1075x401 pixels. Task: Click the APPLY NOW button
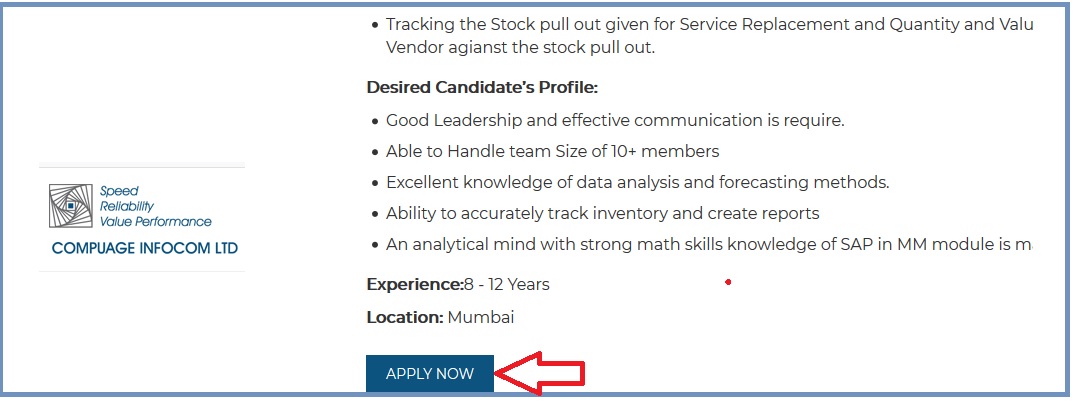429,374
